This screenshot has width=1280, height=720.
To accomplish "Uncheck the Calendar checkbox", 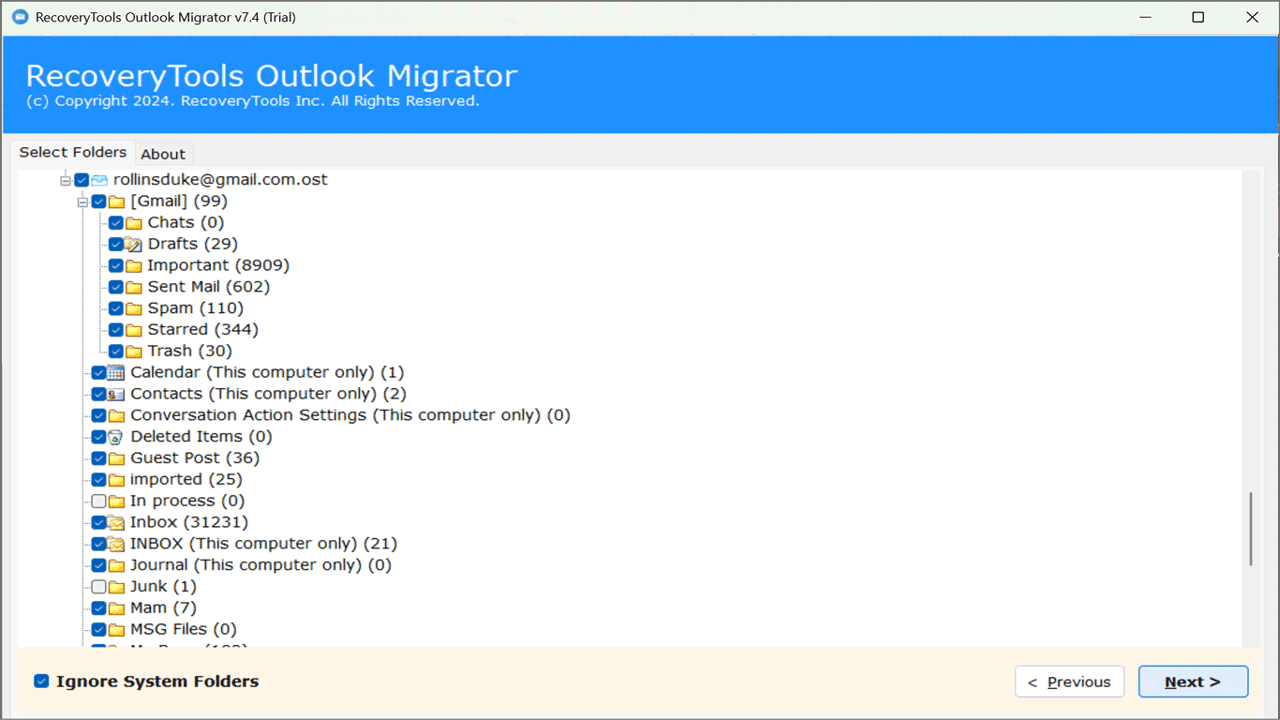I will pyautogui.click(x=98, y=373).
